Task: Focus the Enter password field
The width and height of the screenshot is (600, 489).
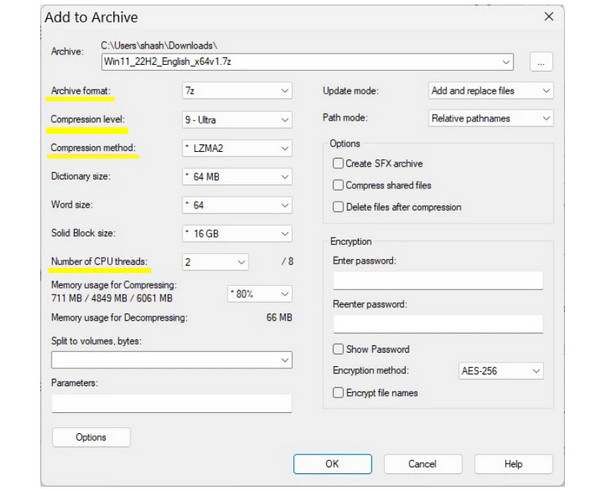Action: click(438, 280)
